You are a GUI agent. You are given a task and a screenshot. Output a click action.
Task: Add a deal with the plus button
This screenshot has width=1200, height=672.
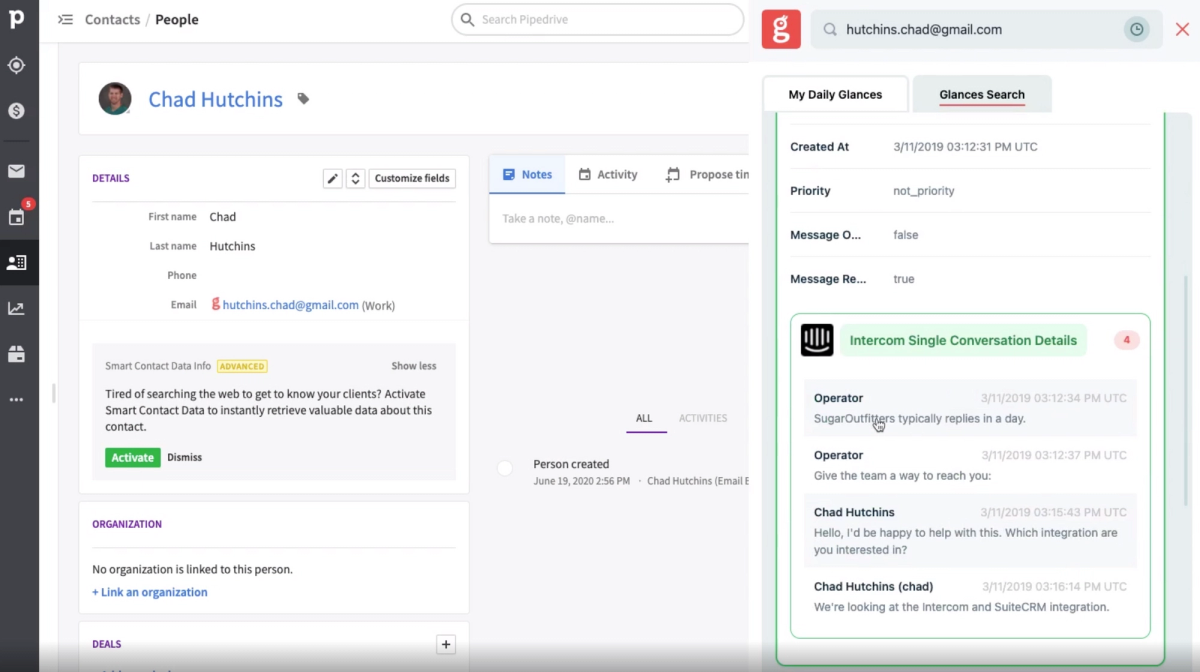(x=447, y=644)
